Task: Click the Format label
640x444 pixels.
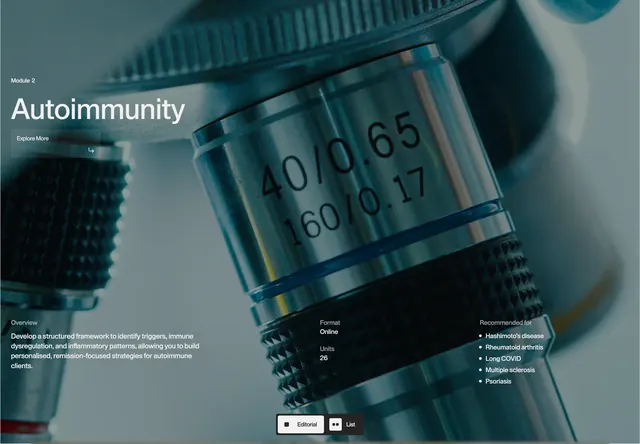Action: 330,322
